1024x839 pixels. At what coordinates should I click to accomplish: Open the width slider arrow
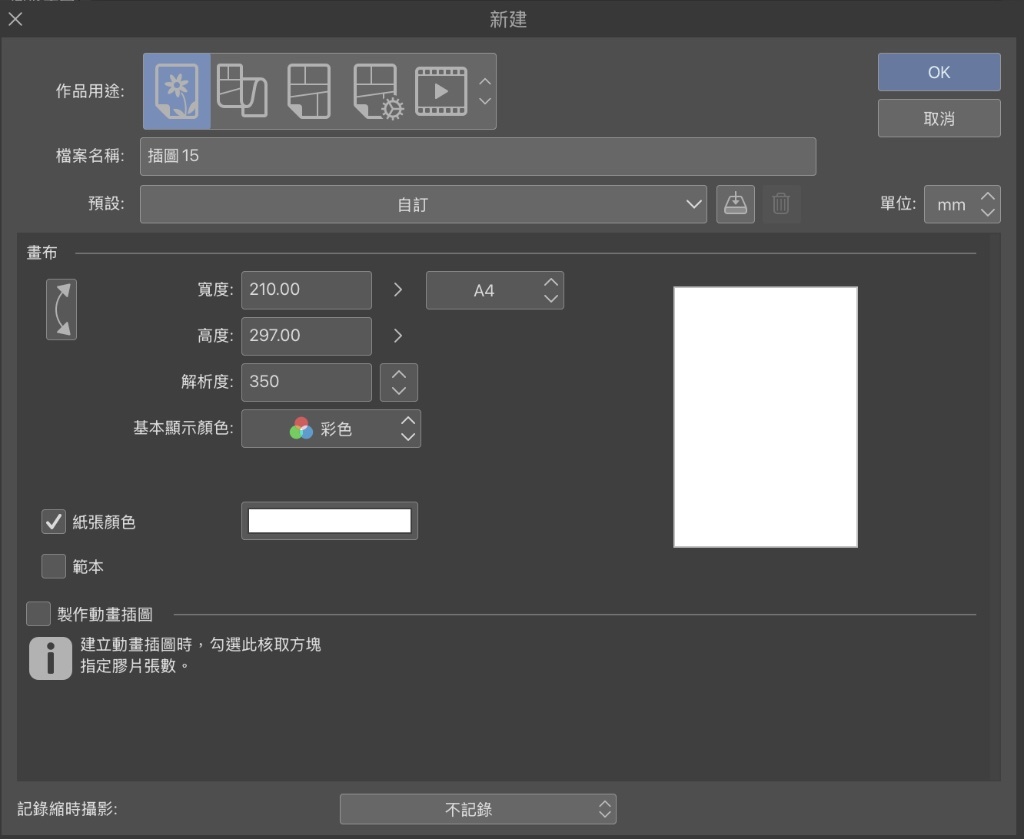(x=398, y=290)
